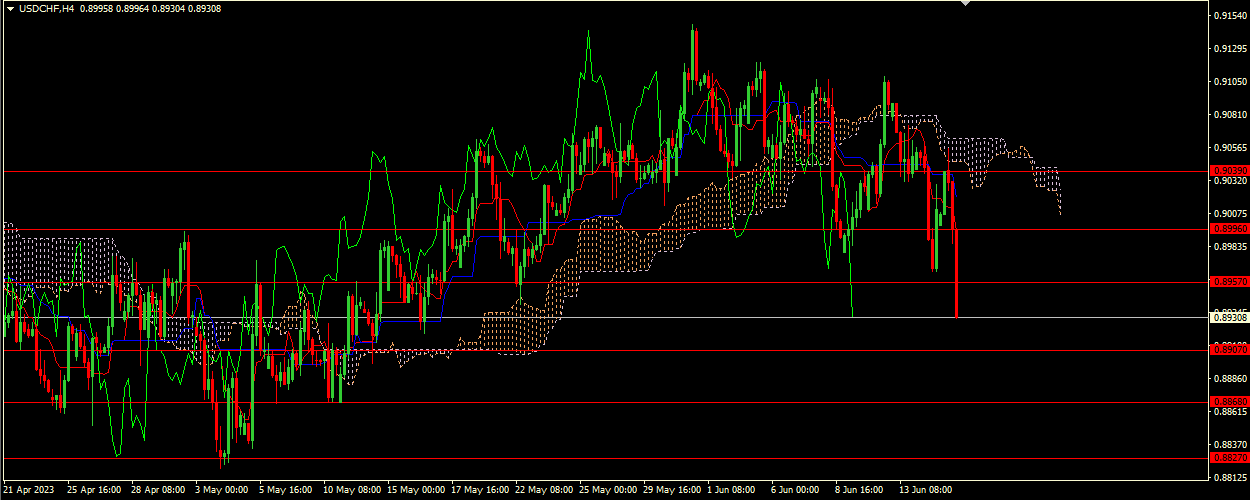Click the USDCHF,H4 chart title text
The width and height of the screenshot is (1250, 500).
coord(46,7)
